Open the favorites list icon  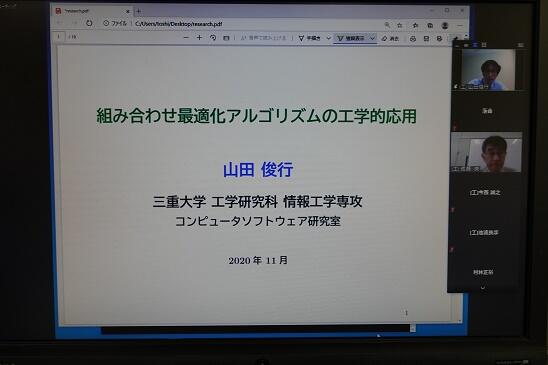[415, 25]
